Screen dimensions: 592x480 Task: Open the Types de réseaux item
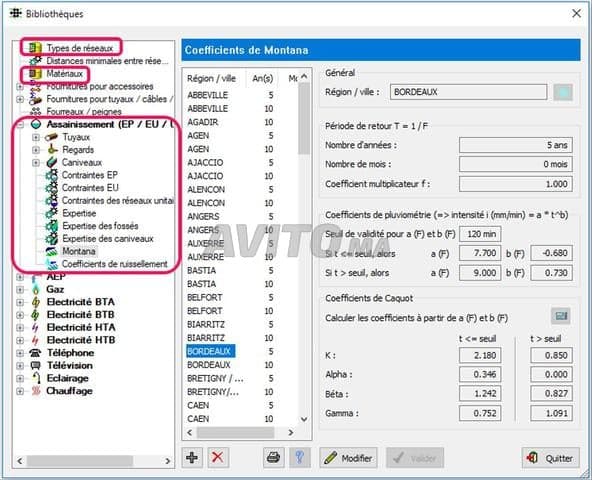(x=80, y=48)
